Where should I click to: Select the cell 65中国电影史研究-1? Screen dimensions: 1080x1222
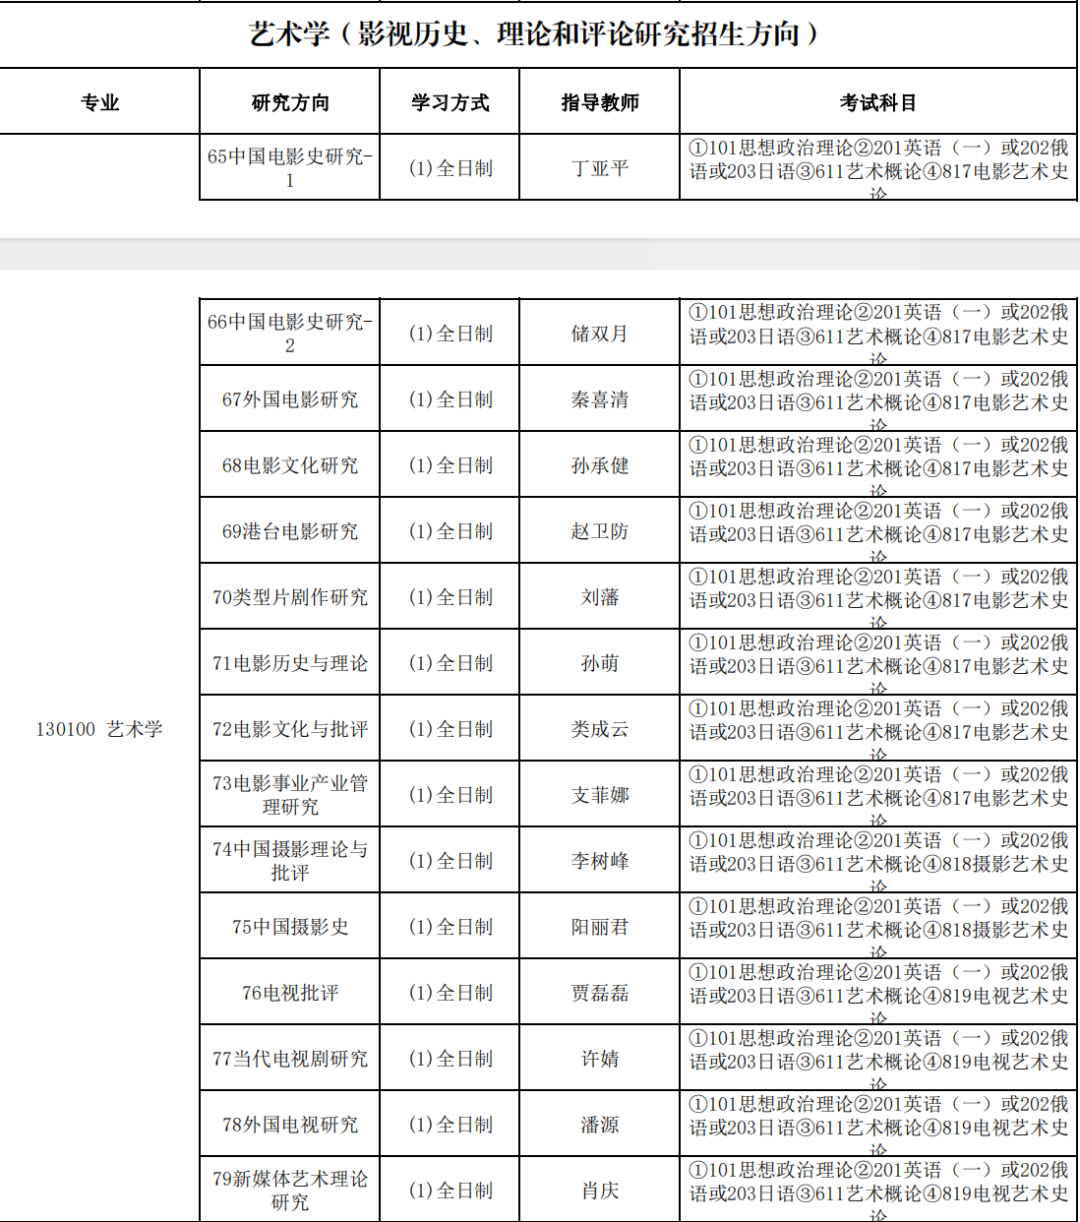click(x=290, y=168)
